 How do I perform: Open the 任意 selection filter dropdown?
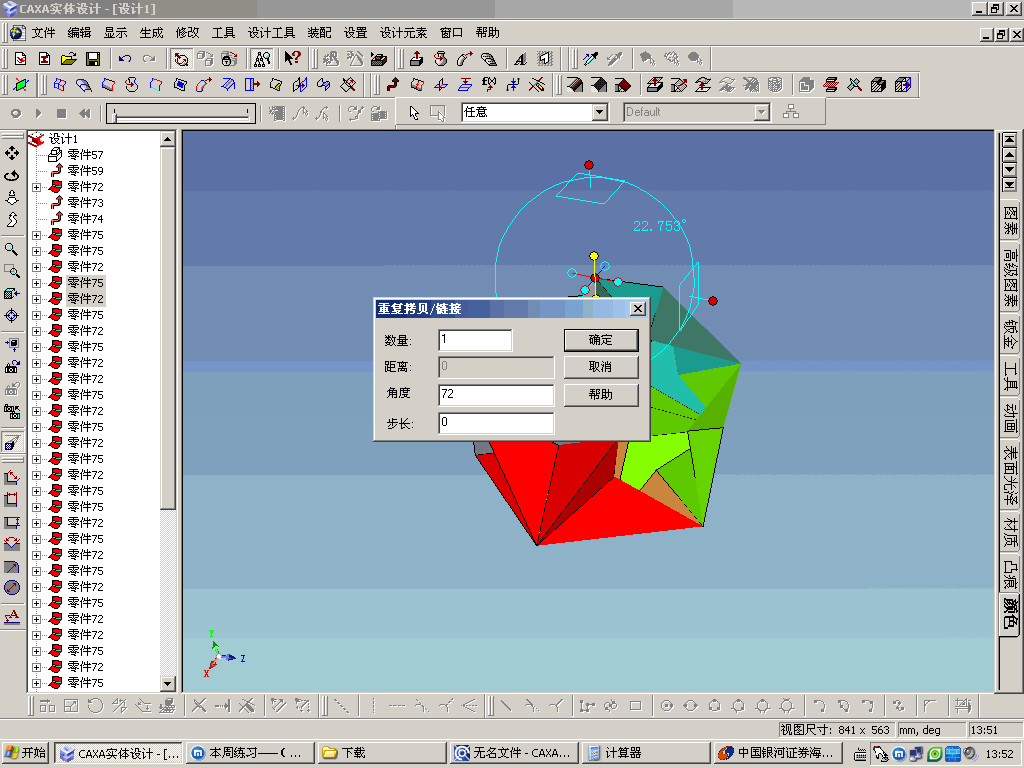pos(600,112)
